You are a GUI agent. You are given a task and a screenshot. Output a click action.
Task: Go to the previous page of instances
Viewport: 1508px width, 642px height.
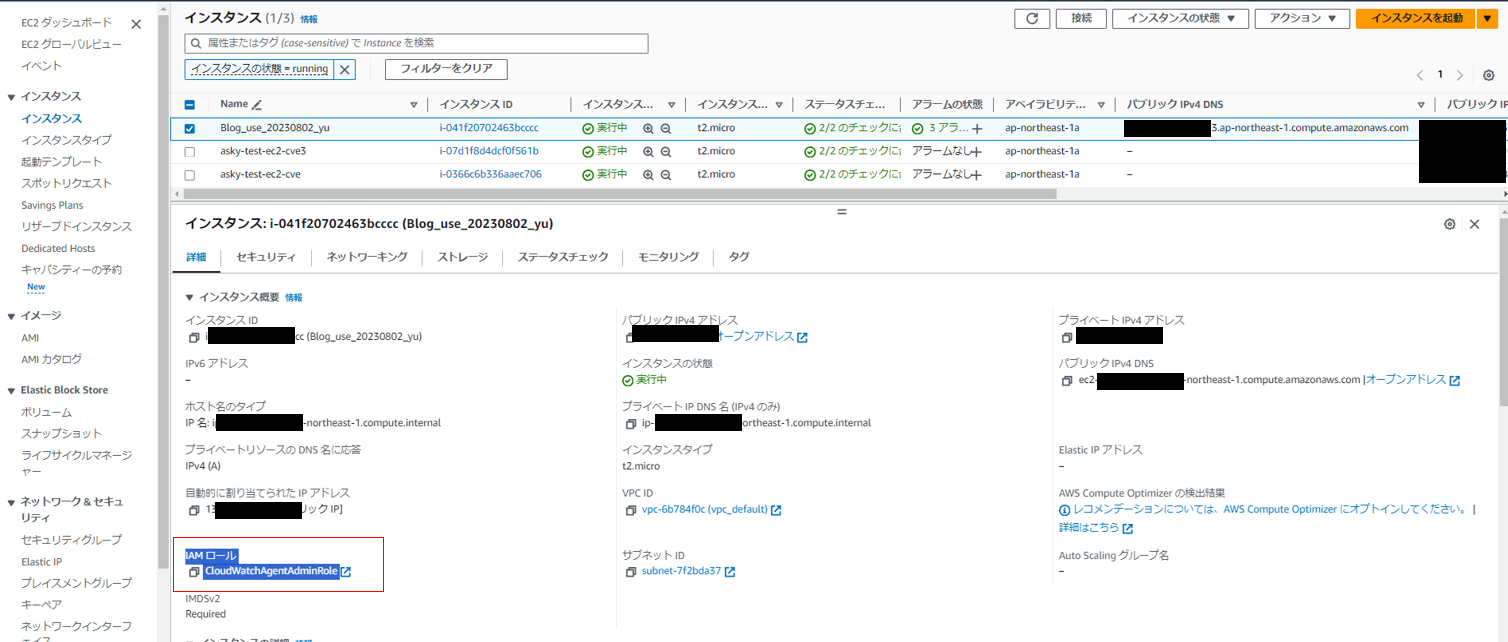point(1420,75)
